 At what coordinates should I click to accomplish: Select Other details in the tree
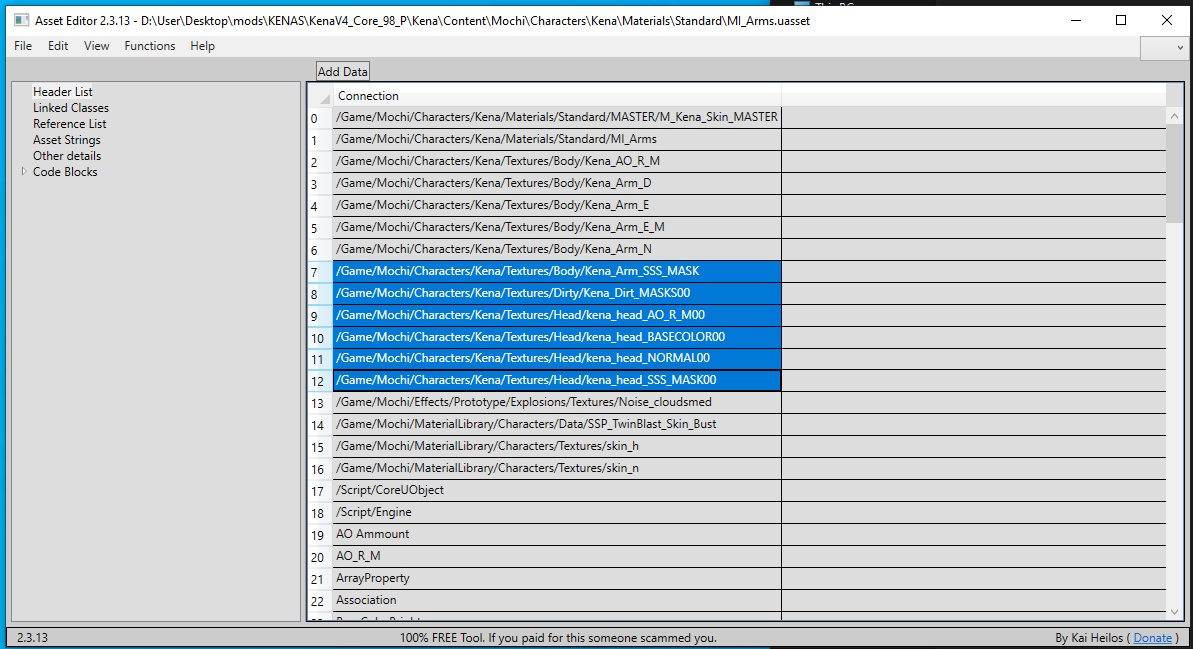point(67,156)
